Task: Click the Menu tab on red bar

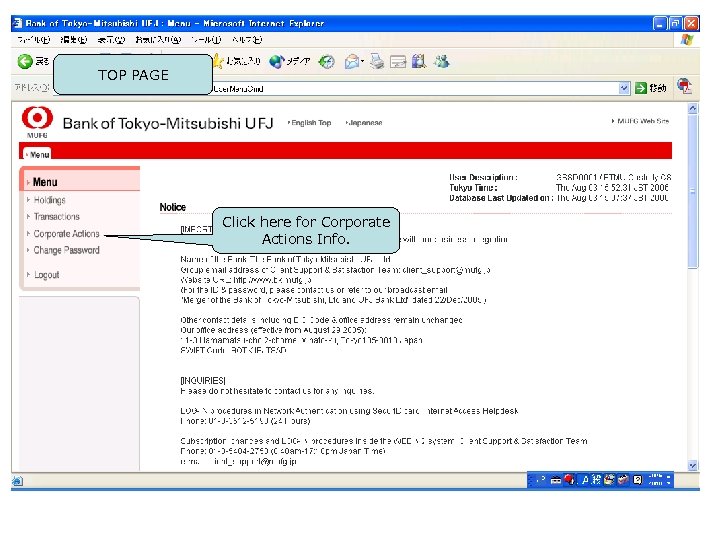Action: 38,154
